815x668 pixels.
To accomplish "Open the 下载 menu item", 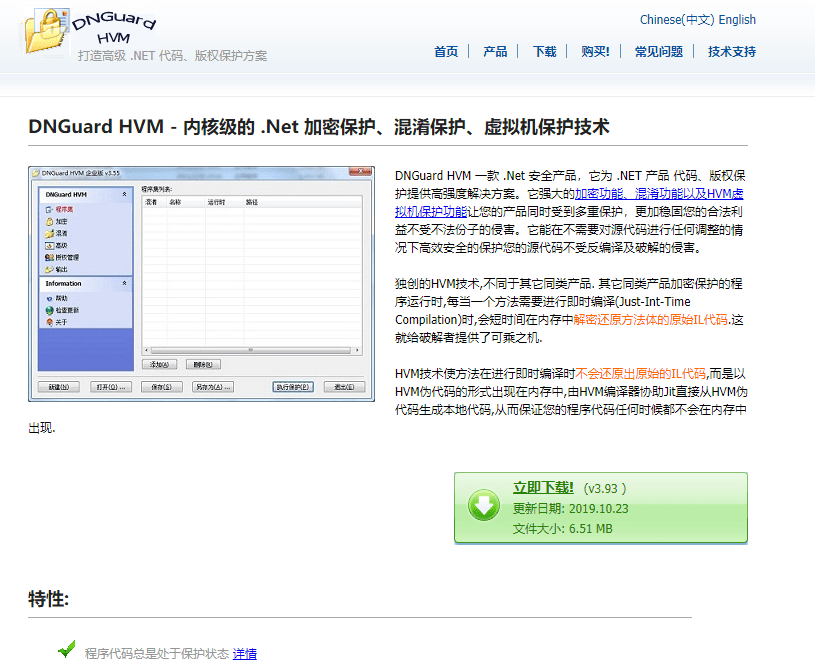I will pos(544,51).
